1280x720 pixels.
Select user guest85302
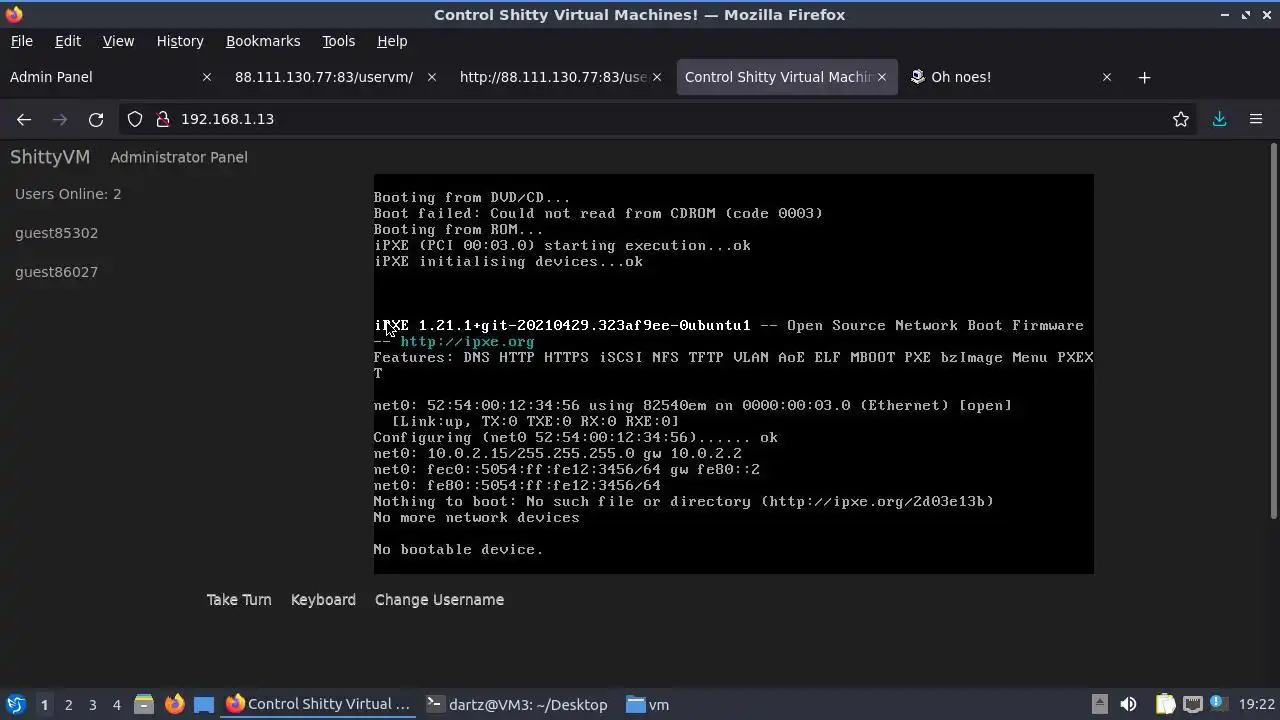point(56,233)
